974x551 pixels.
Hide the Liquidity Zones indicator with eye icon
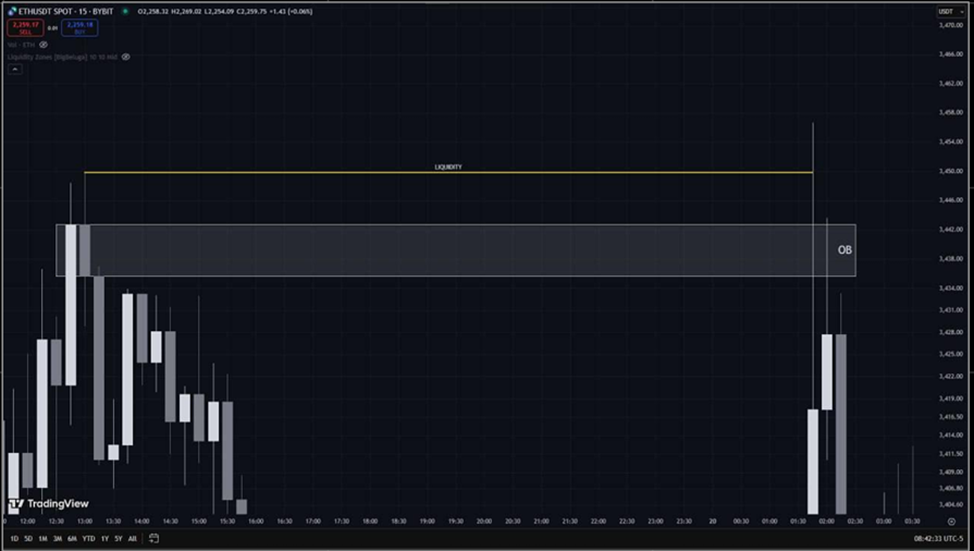coord(126,57)
